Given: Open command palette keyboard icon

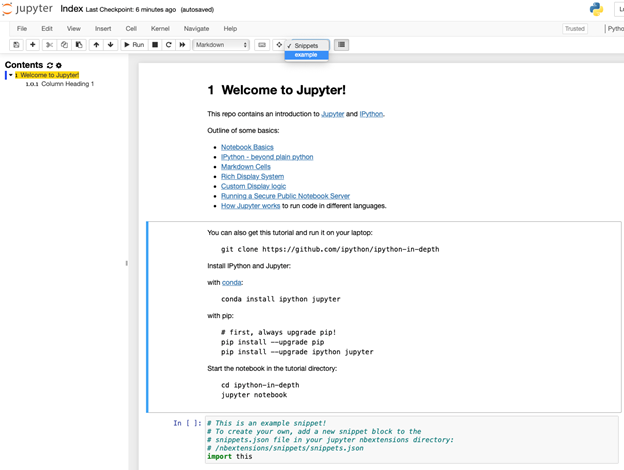Looking at the screenshot, I should [262, 45].
